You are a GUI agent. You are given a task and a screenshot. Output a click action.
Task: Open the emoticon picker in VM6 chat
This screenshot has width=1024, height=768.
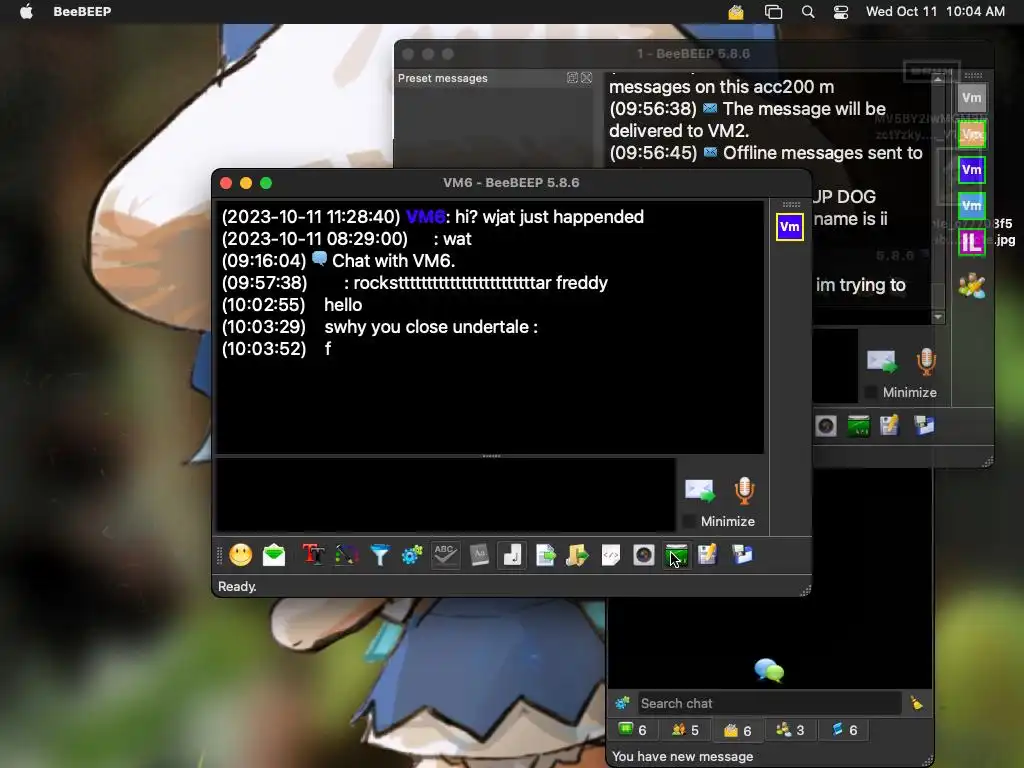(x=240, y=555)
